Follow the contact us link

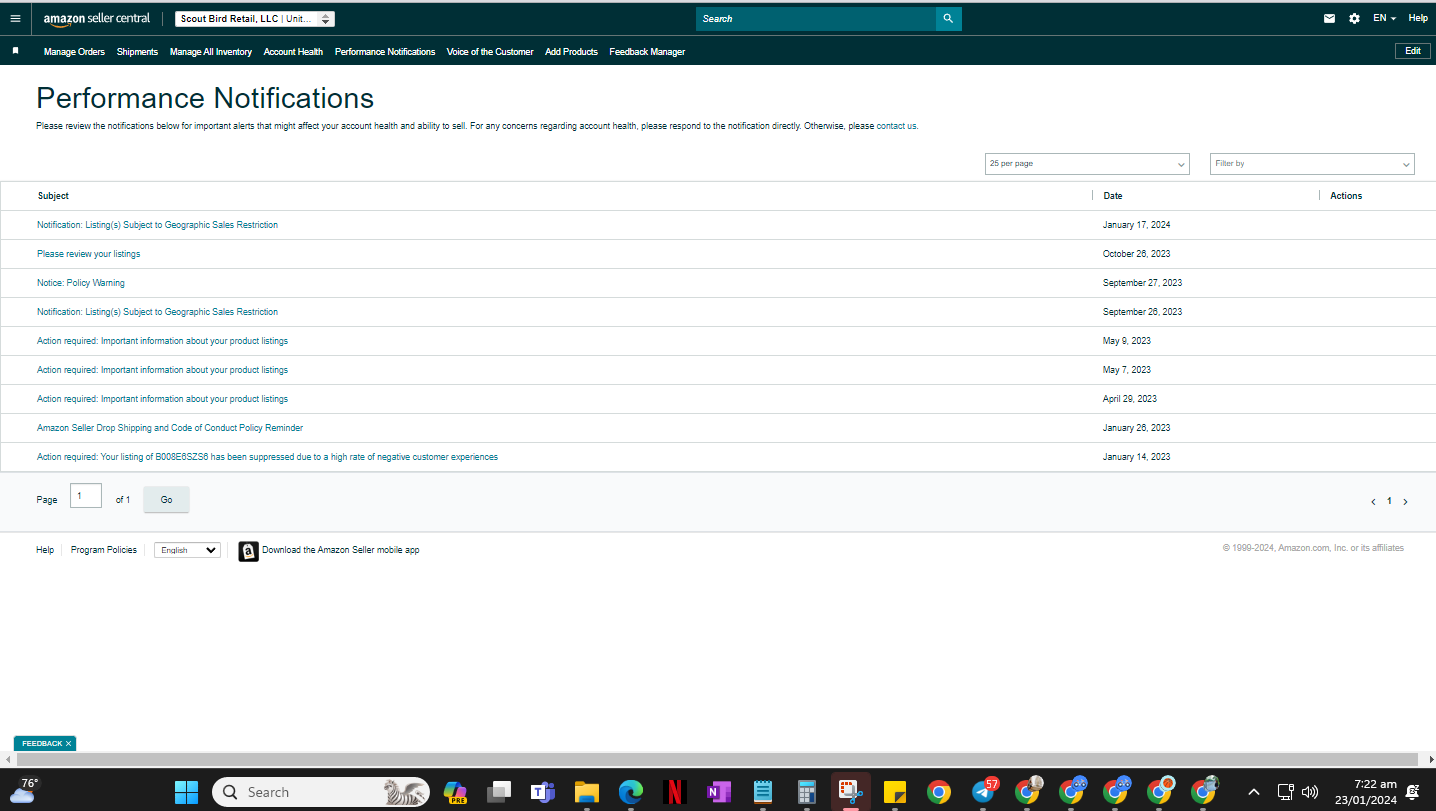[896, 126]
